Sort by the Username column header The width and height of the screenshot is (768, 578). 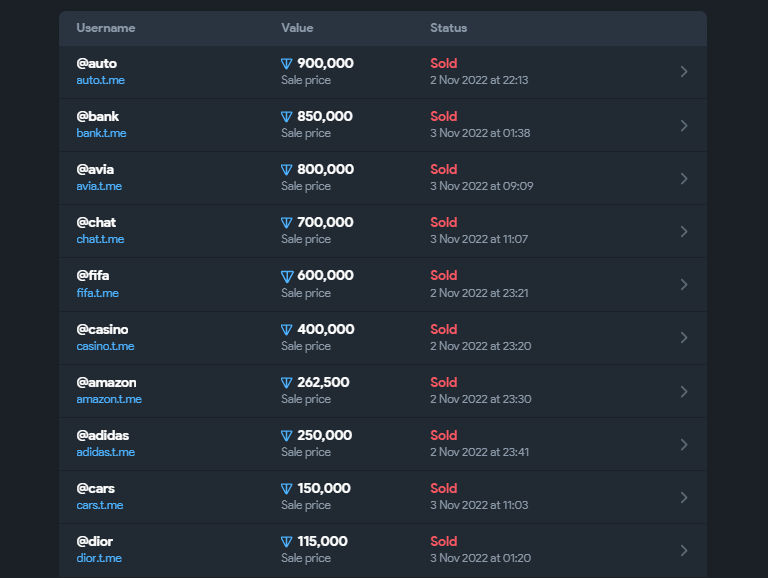(106, 28)
